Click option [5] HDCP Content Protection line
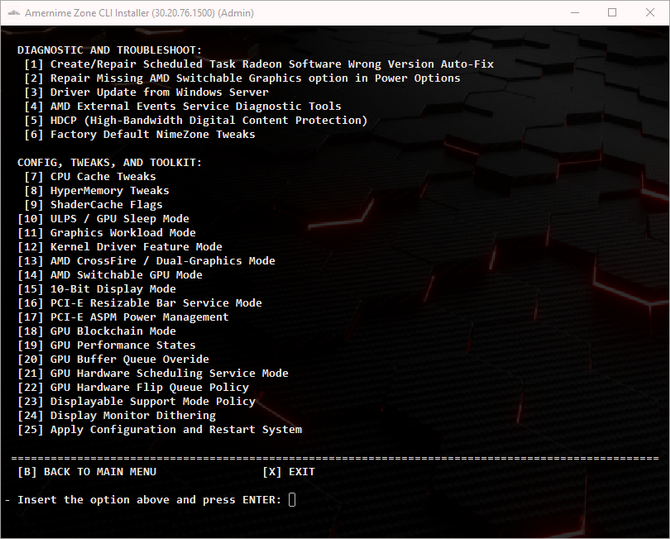 196,121
